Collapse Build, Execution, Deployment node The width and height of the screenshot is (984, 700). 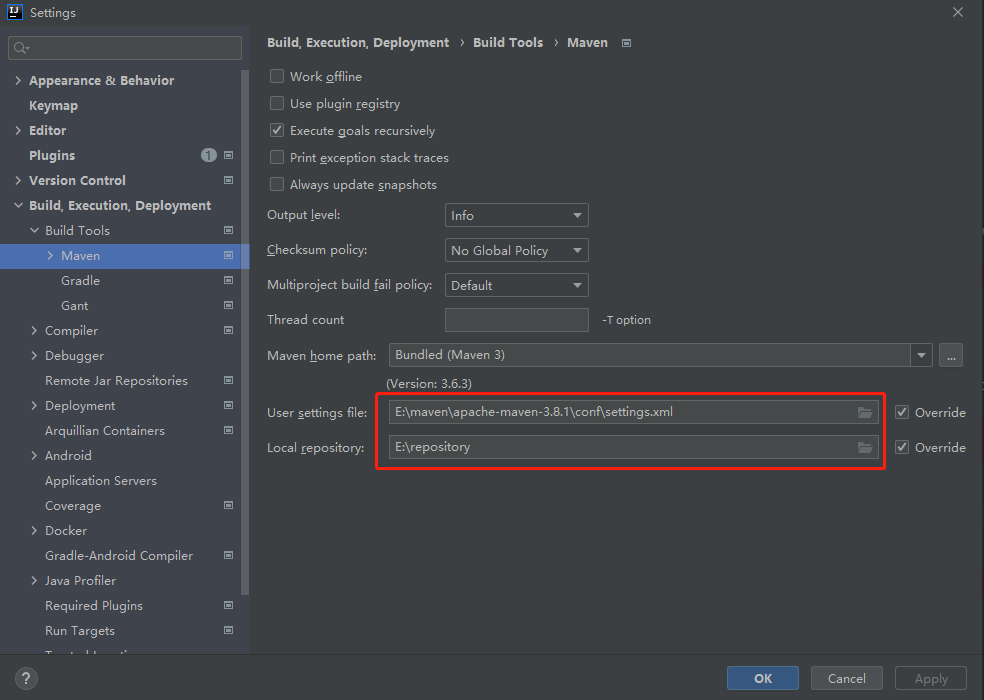coord(18,205)
